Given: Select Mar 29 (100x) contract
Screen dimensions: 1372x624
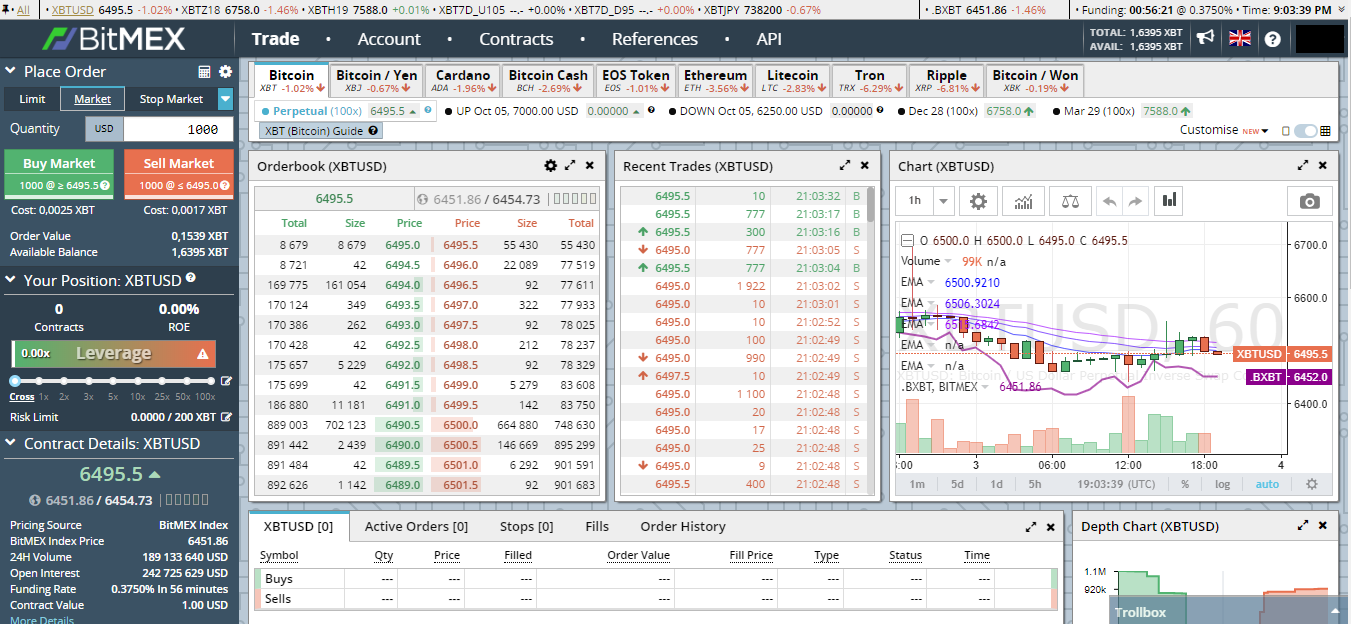Looking at the screenshot, I should 1121,111.
